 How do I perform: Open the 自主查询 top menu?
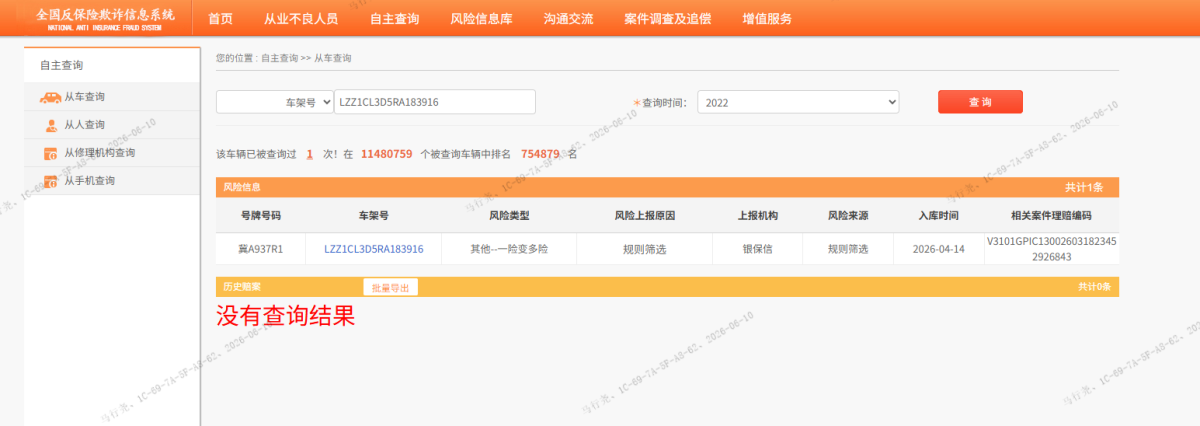coord(394,19)
